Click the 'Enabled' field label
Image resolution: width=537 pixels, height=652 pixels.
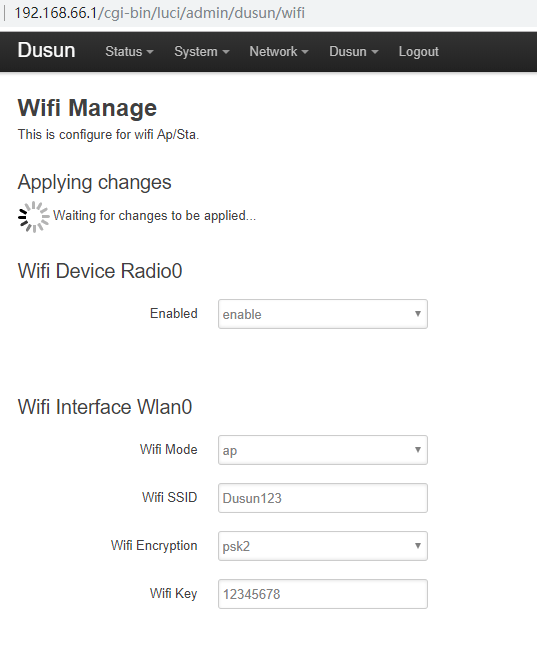173,314
